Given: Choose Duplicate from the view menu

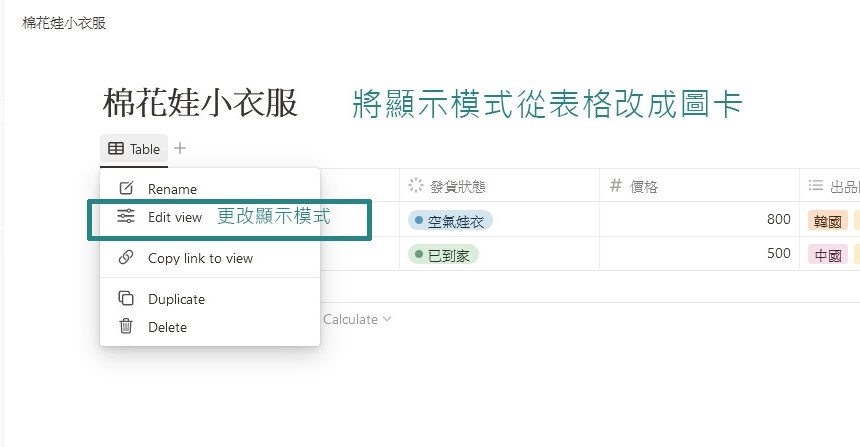Looking at the screenshot, I should [x=210, y=299].
